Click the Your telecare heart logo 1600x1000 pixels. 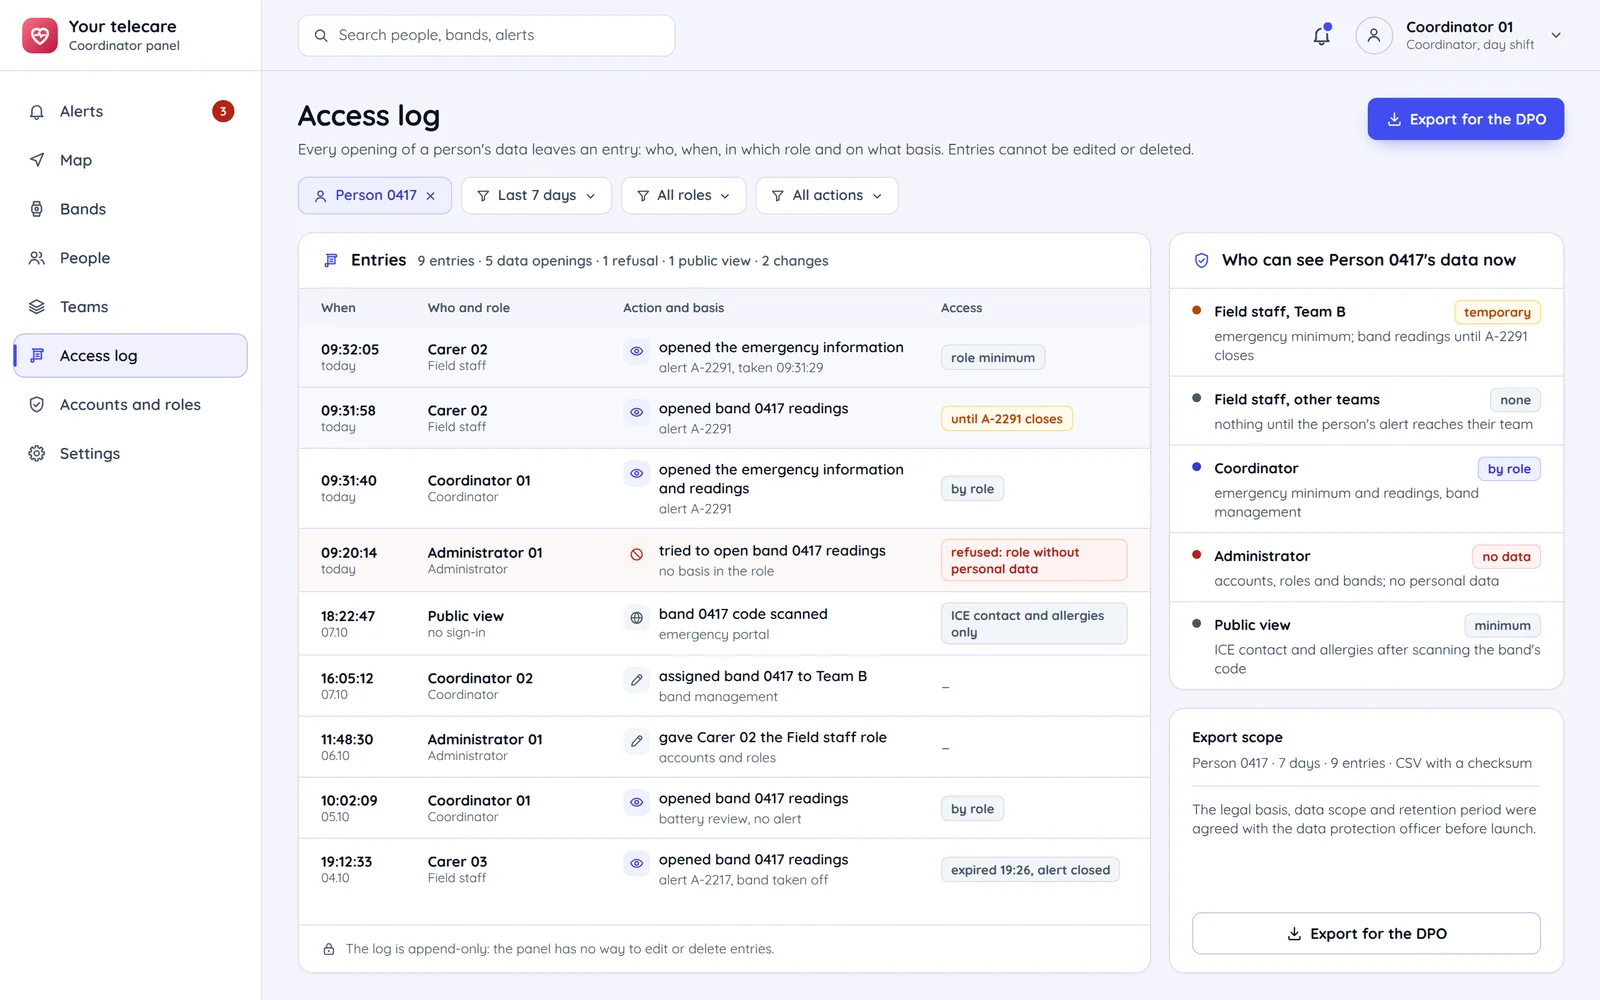tap(40, 35)
